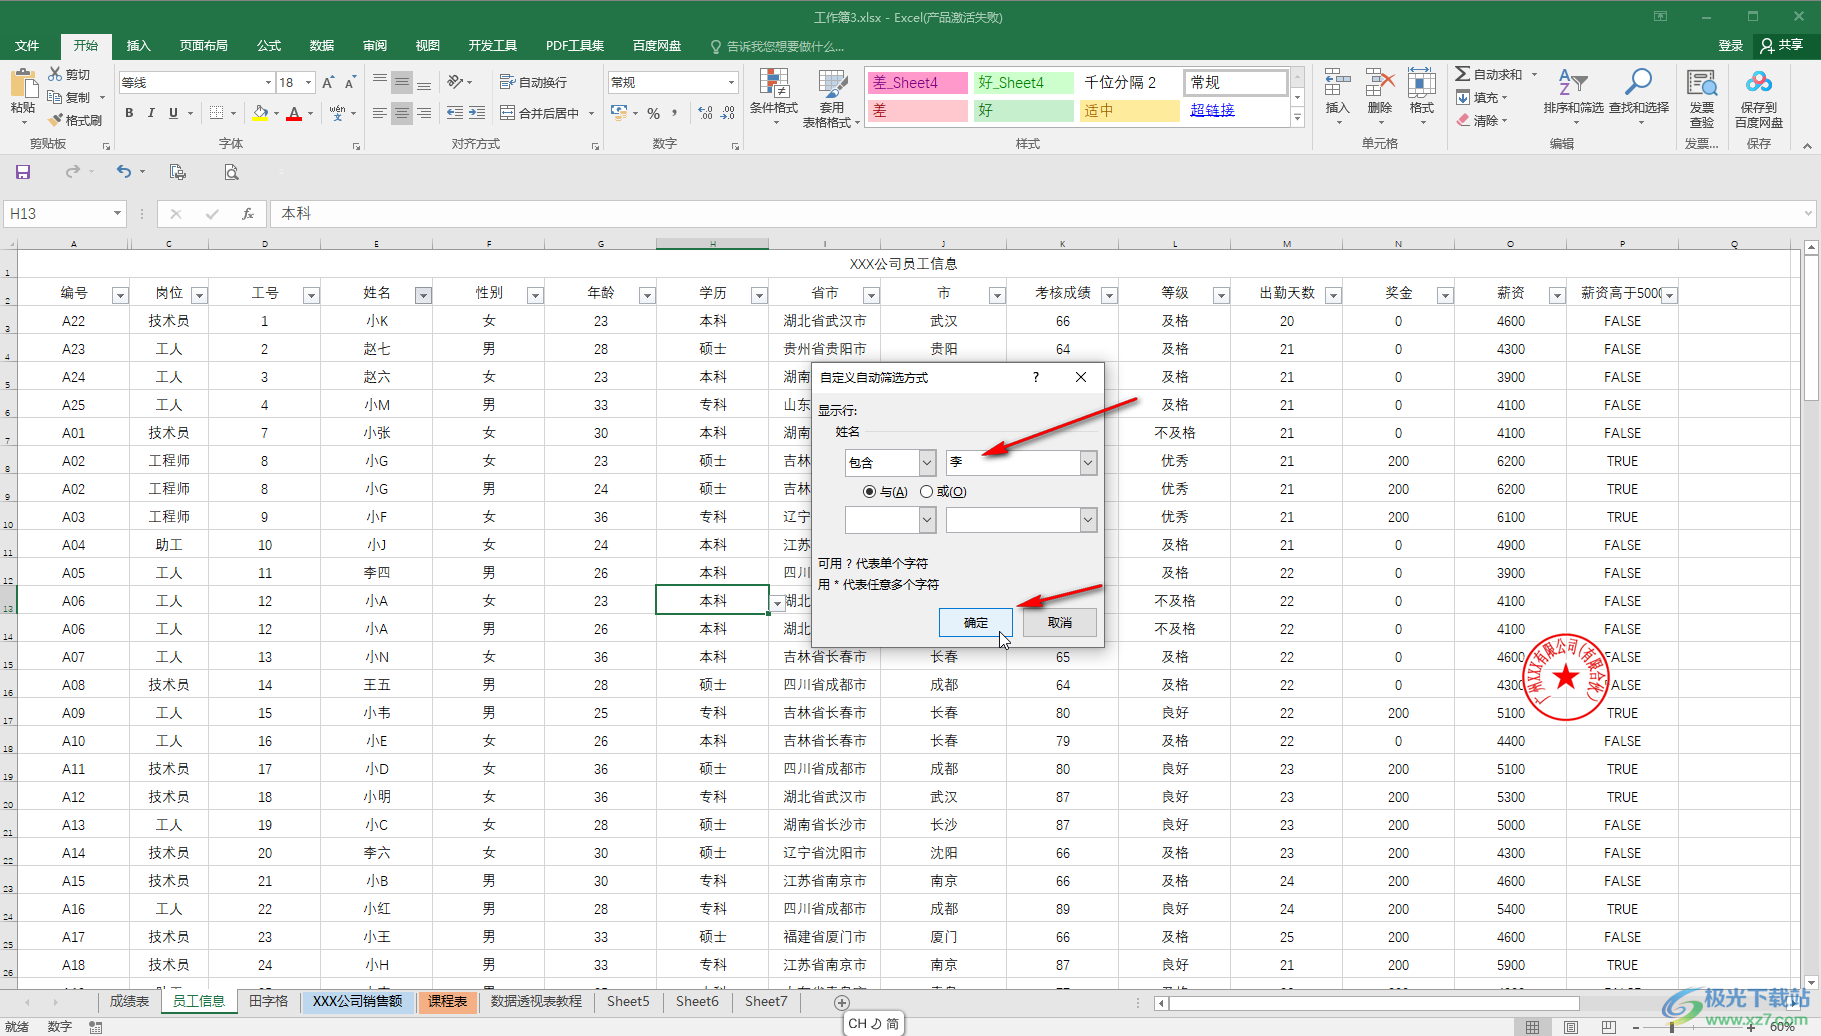Toggle italic formatting button

151,114
